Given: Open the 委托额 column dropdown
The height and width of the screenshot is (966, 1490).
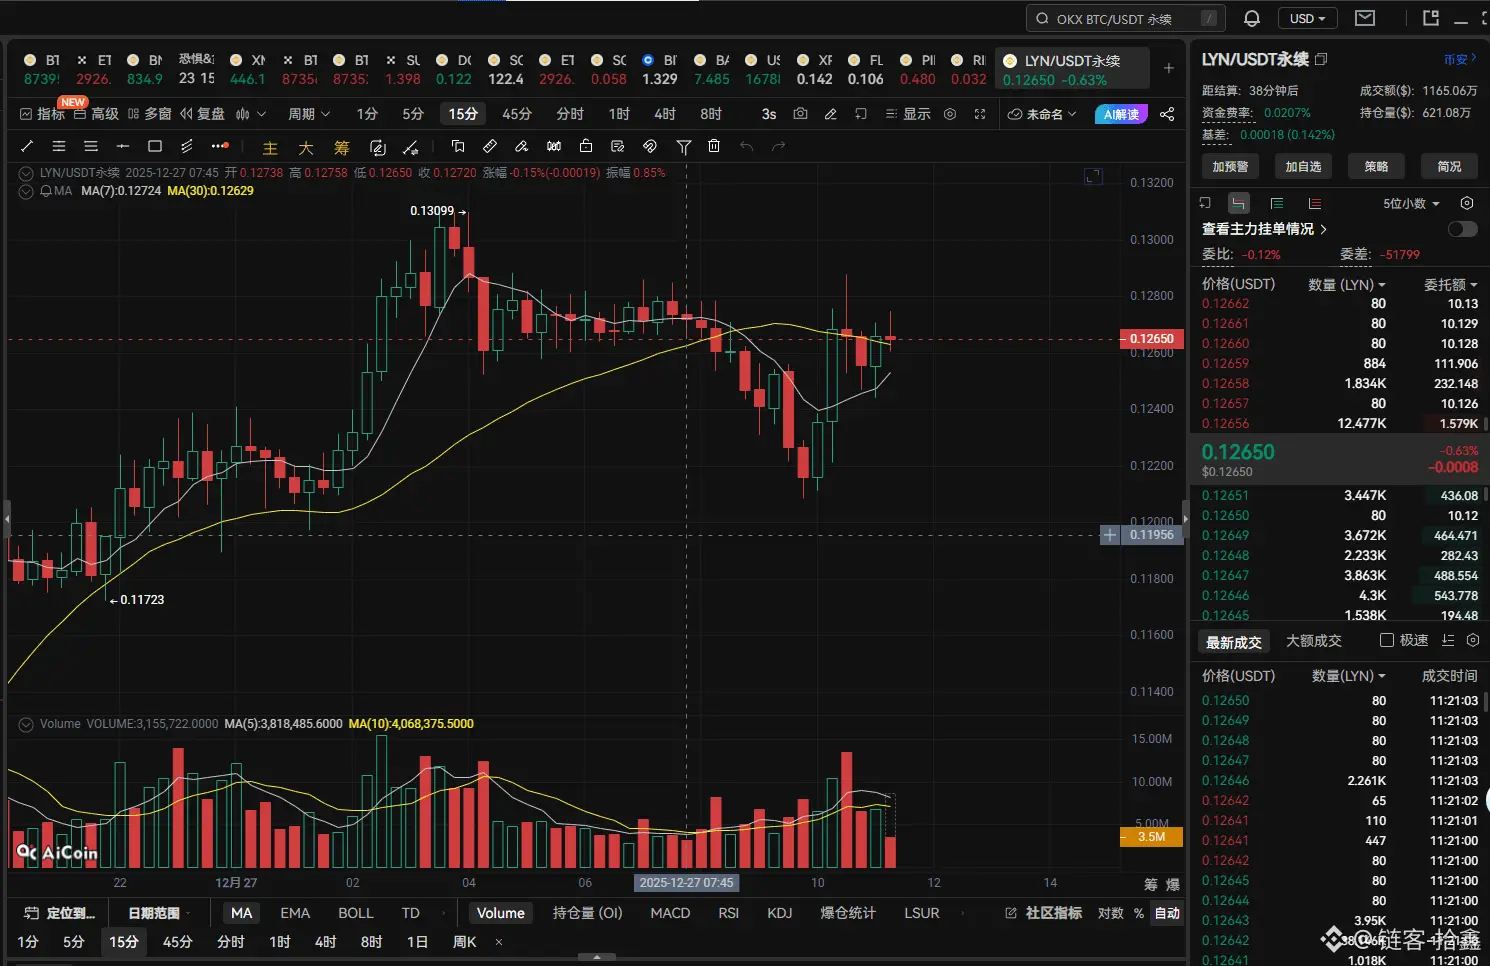Looking at the screenshot, I should click(1451, 285).
